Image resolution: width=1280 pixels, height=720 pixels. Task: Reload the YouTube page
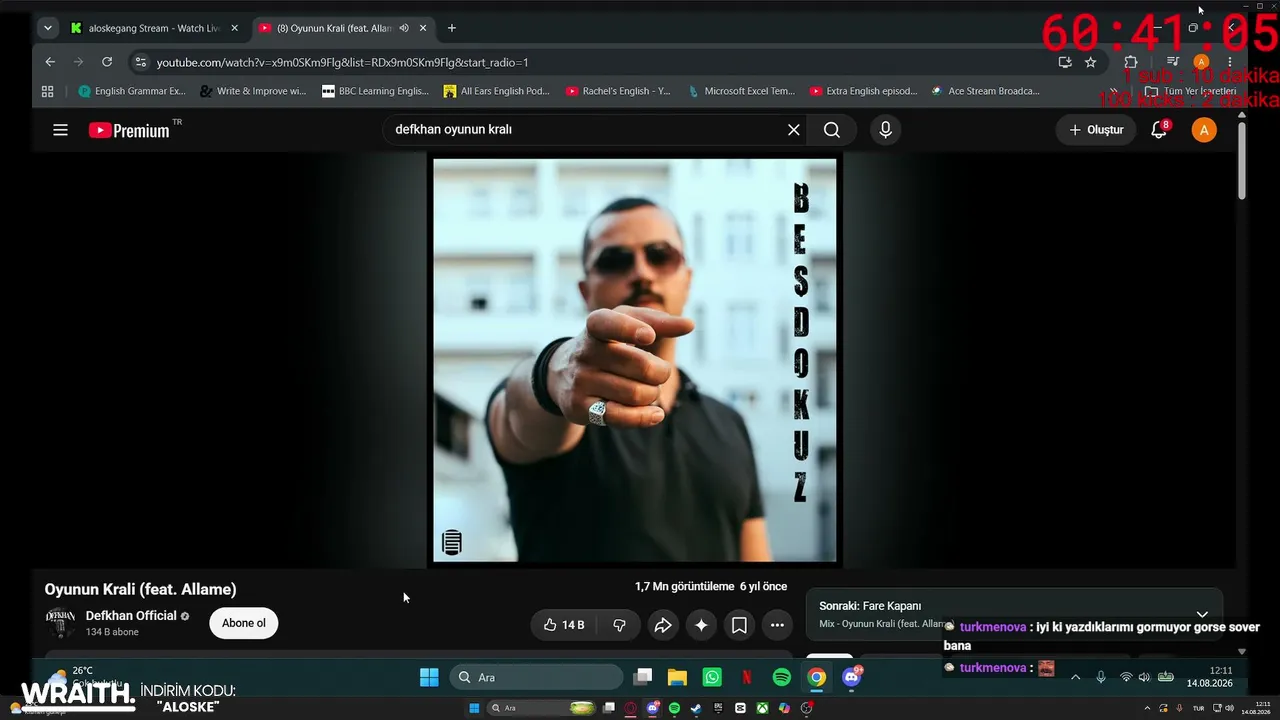[x=107, y=62]
